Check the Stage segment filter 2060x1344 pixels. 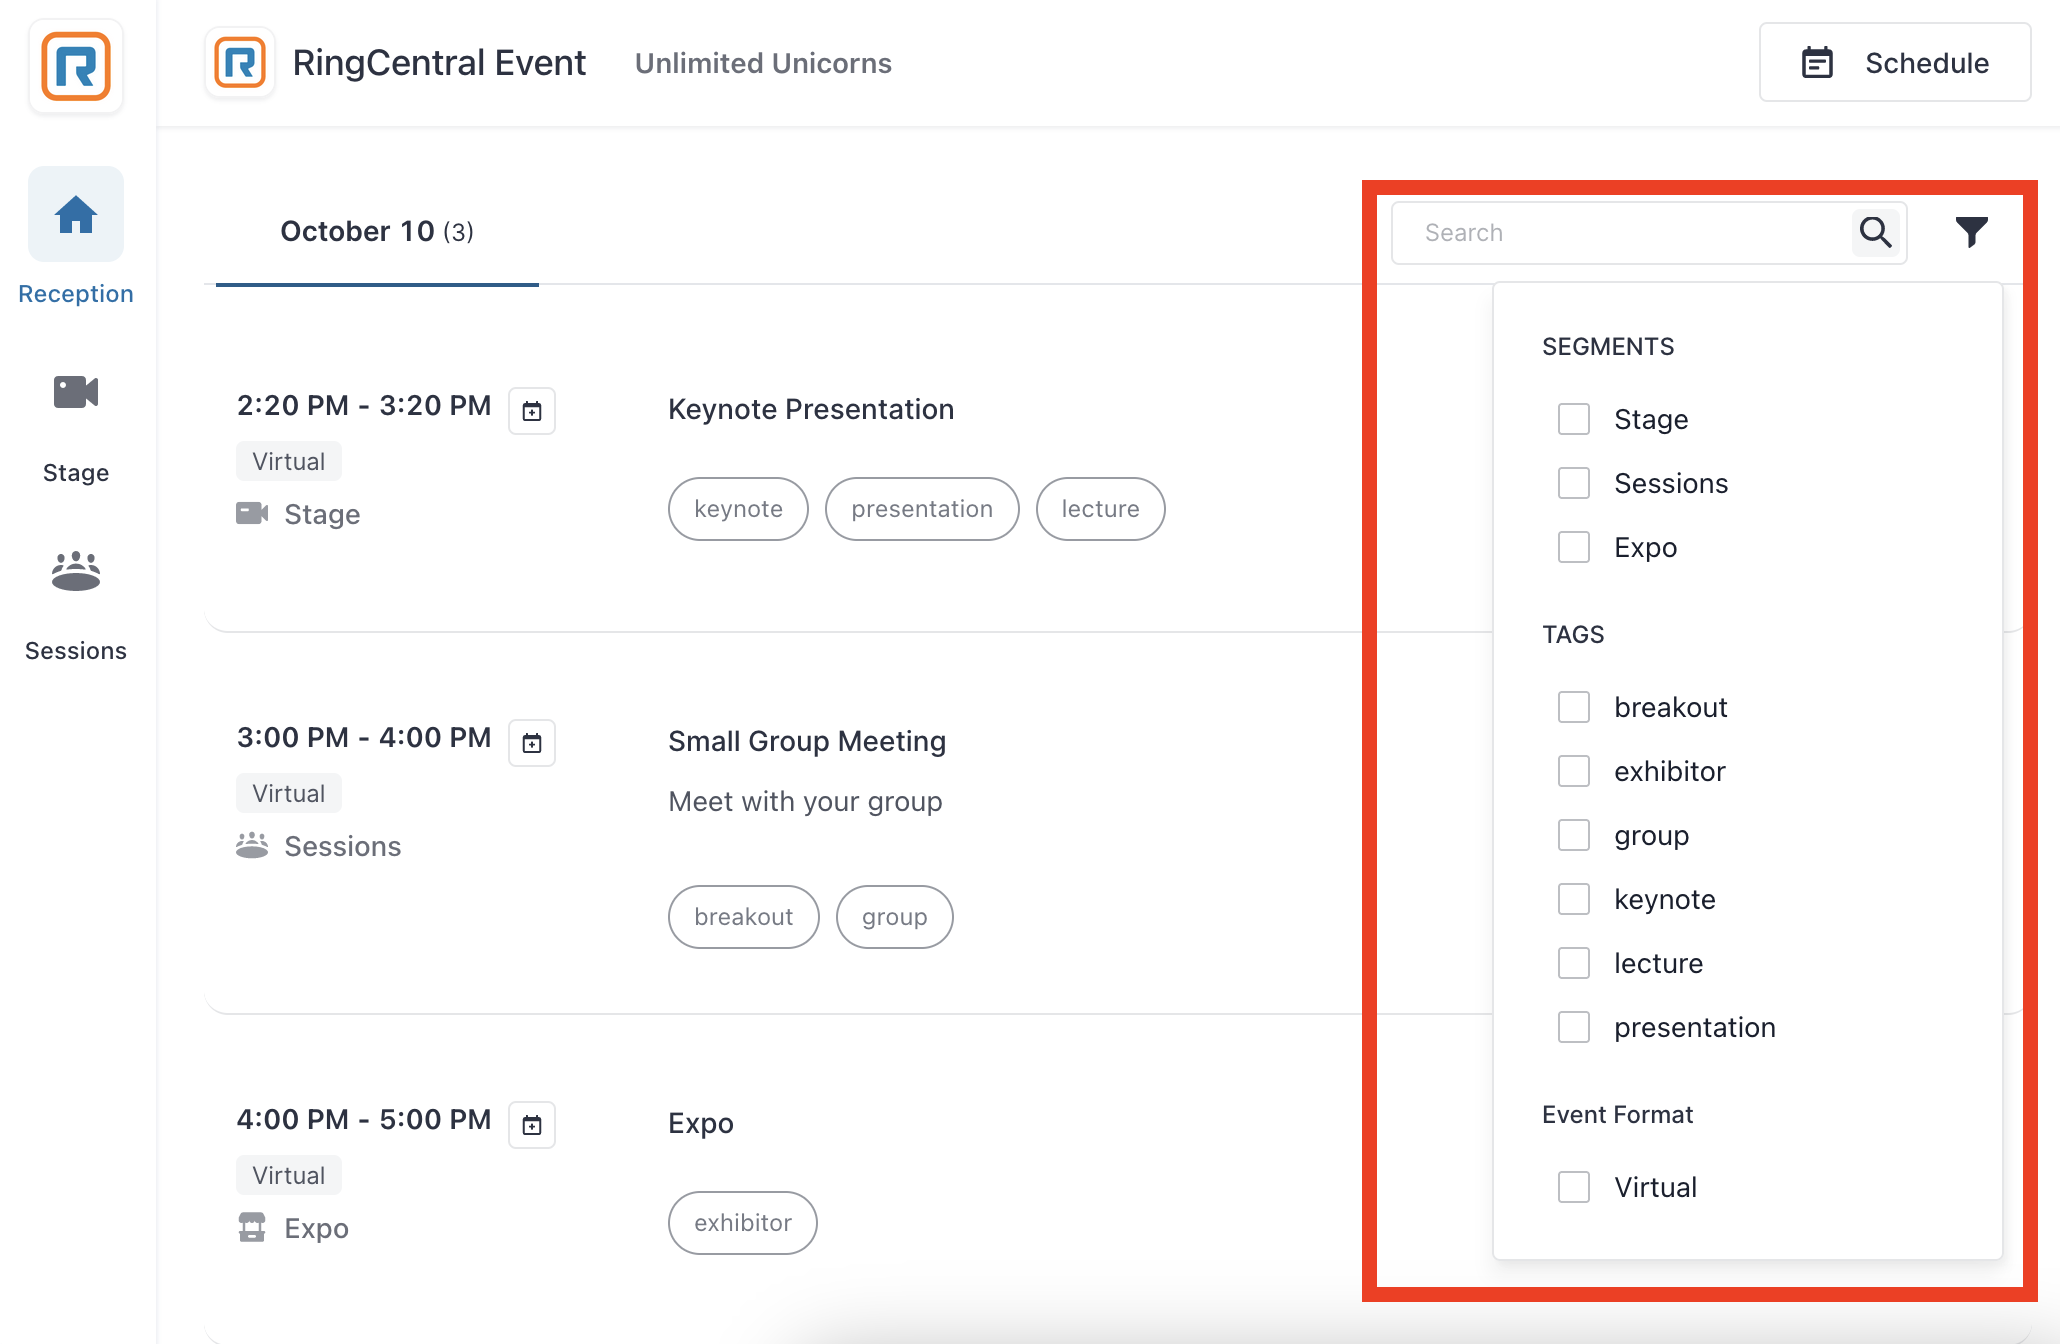click(x=1574, y=419)
